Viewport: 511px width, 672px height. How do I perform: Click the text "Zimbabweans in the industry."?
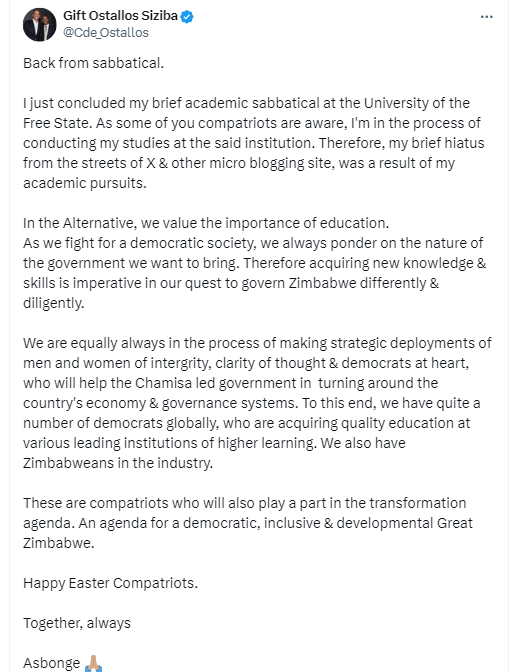tap(118, 463)
